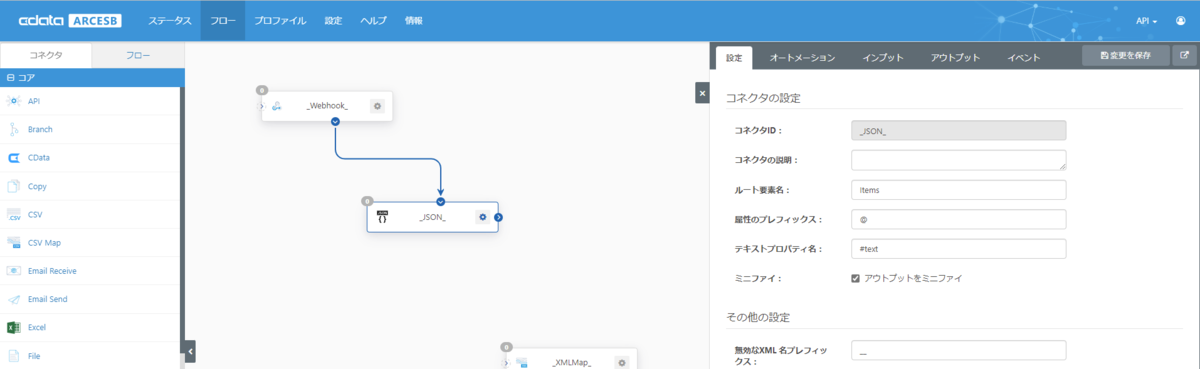This screenshot has height=369, width=1200.
Task: Click the counter badge on _Webhook_ node
Action: click(262, 90)
